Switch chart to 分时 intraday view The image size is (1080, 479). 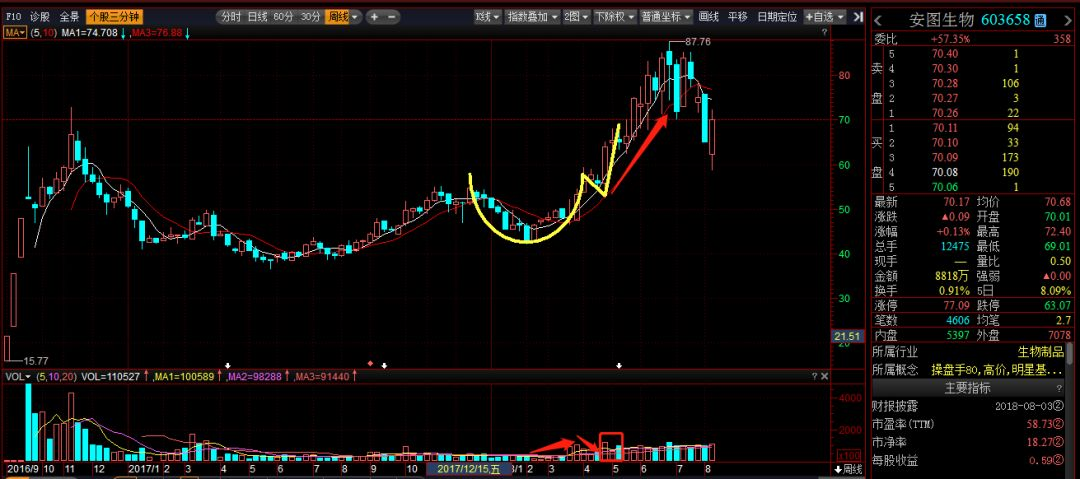(231, 17)
